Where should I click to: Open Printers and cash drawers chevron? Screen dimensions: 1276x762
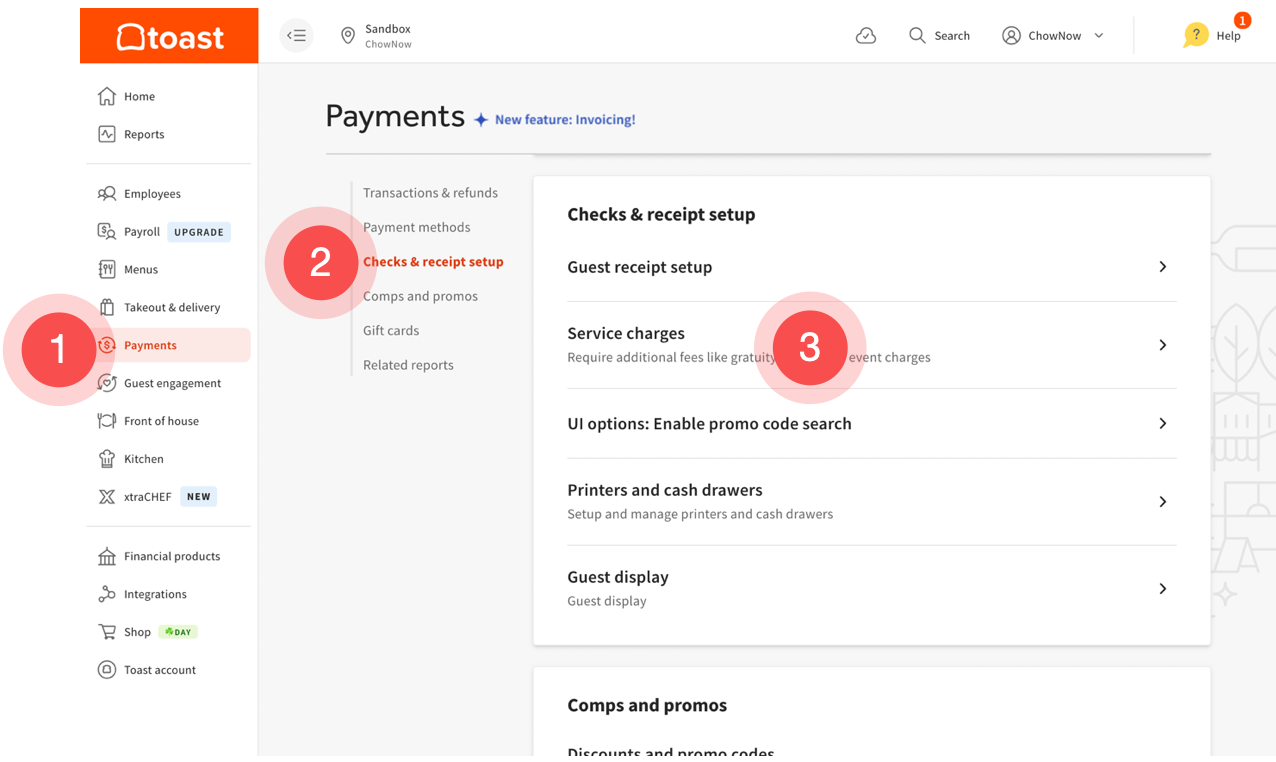tap(1162, 502)
